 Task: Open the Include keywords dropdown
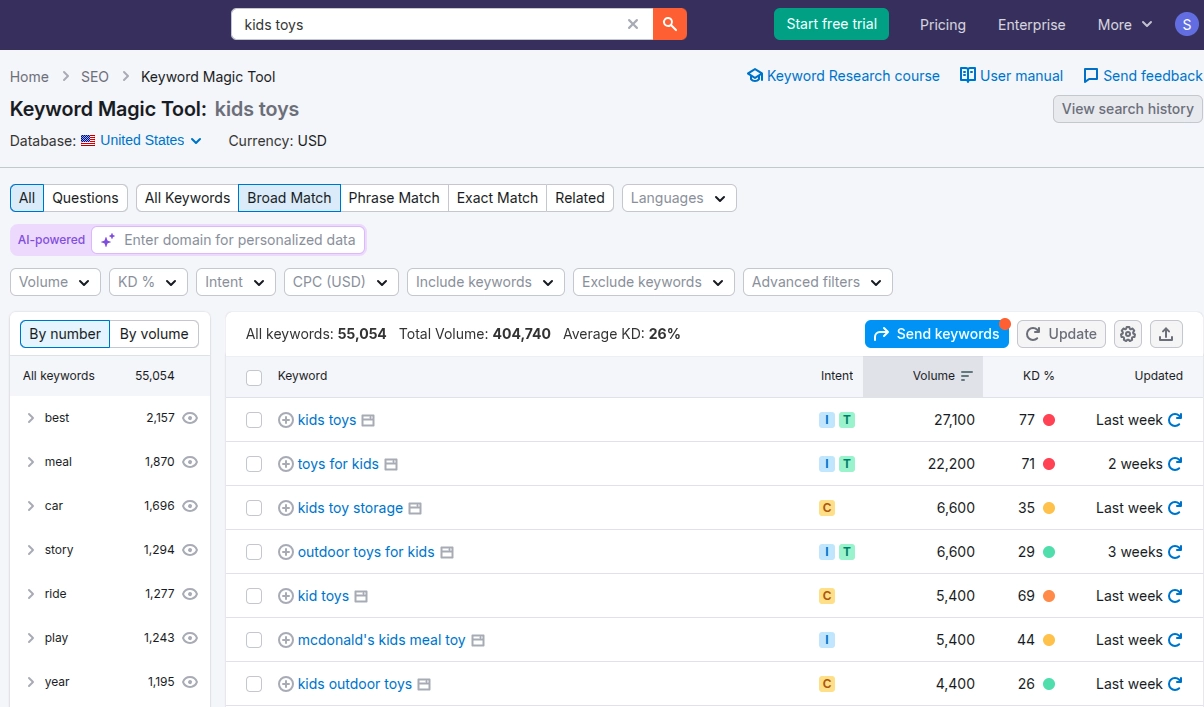point(486,282)
